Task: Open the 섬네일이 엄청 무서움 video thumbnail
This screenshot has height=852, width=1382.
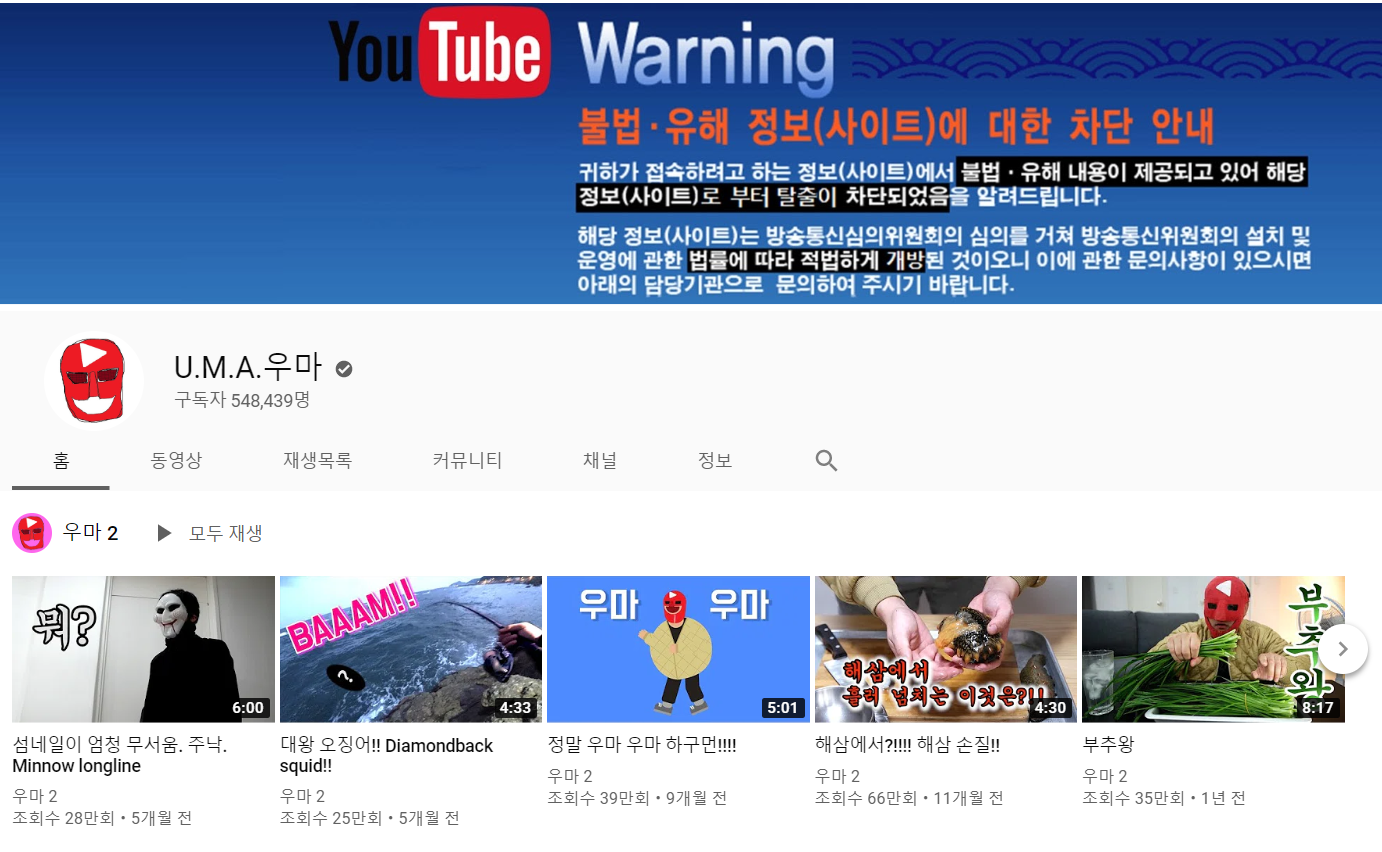Action: click(x=143, y=649)
